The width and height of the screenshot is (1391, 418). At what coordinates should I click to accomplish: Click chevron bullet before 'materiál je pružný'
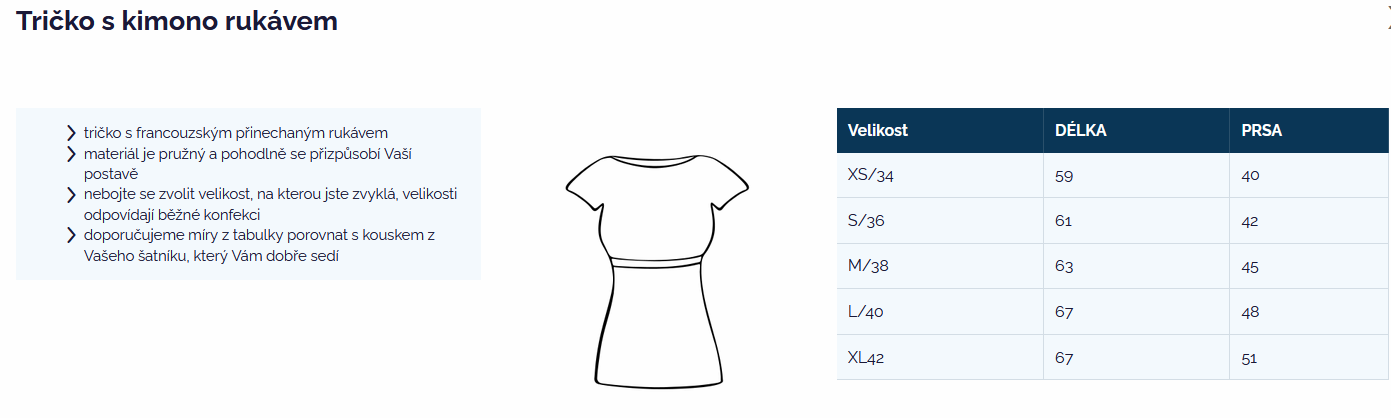71,154
